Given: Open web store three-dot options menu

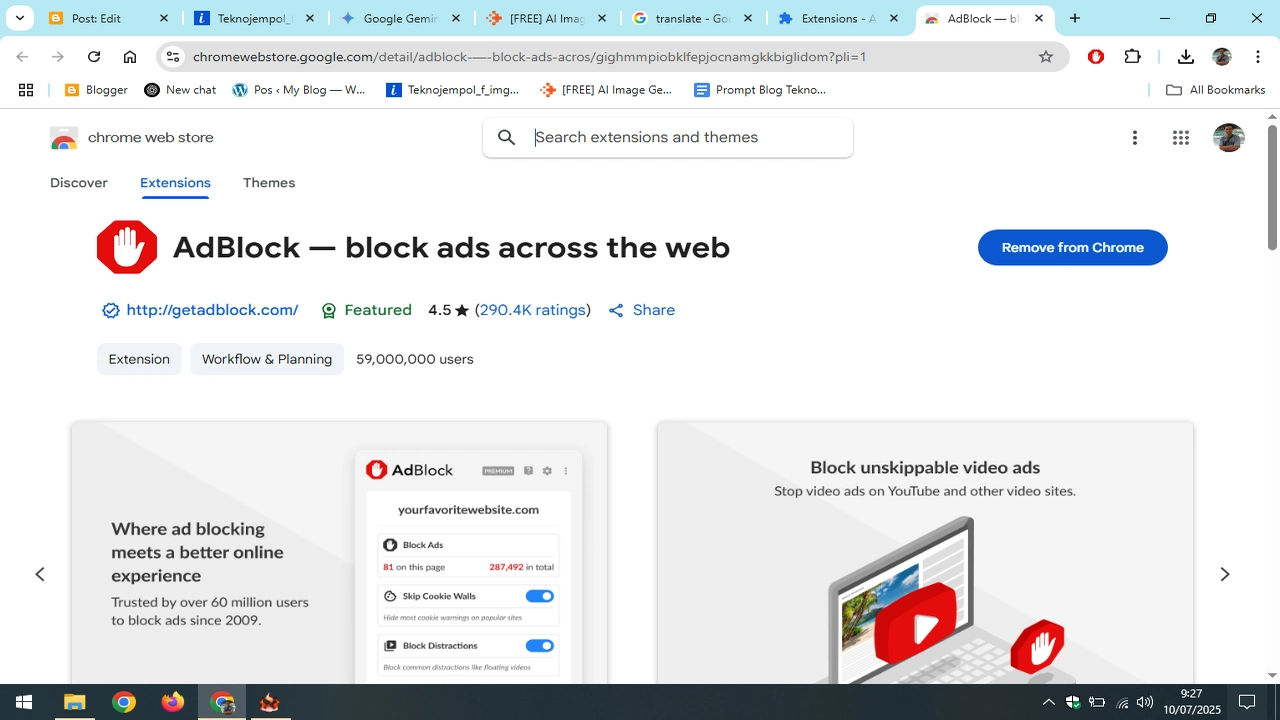Looking at the screenshot, I should pyautogui.click(x=1134, y=138).
